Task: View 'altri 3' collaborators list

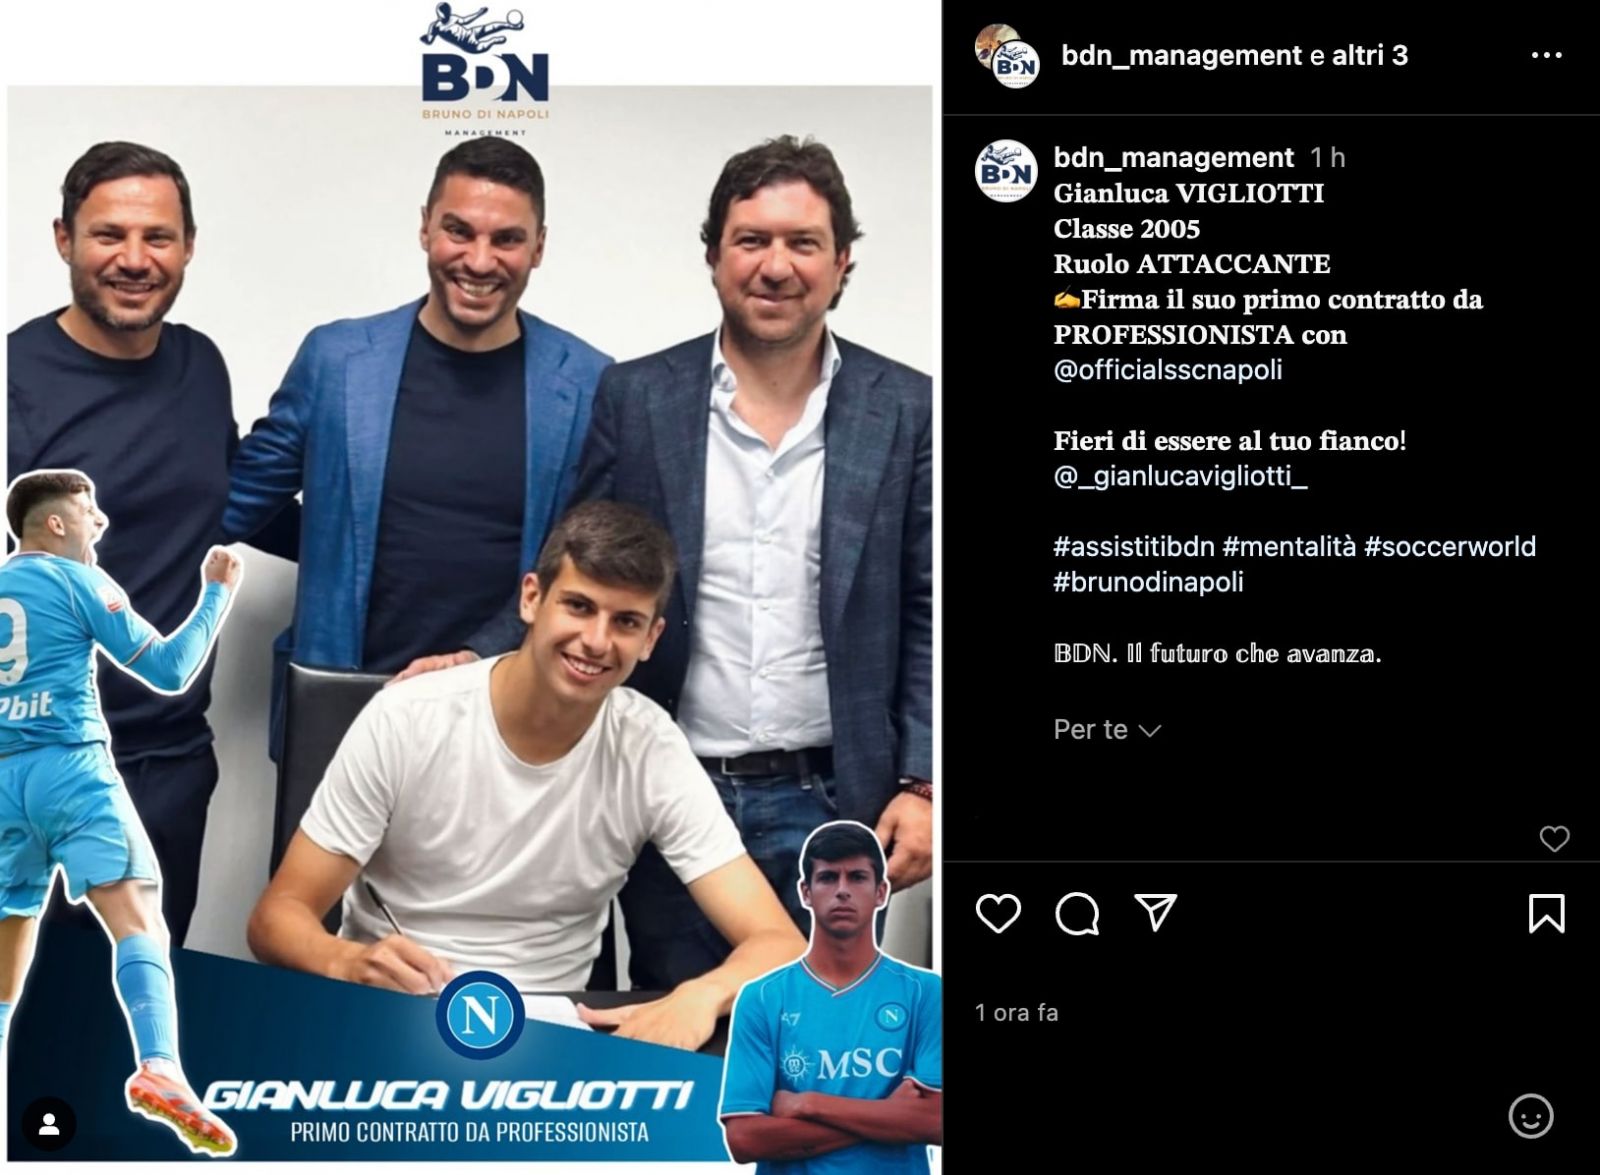Action: click(x=1370, y=55)
